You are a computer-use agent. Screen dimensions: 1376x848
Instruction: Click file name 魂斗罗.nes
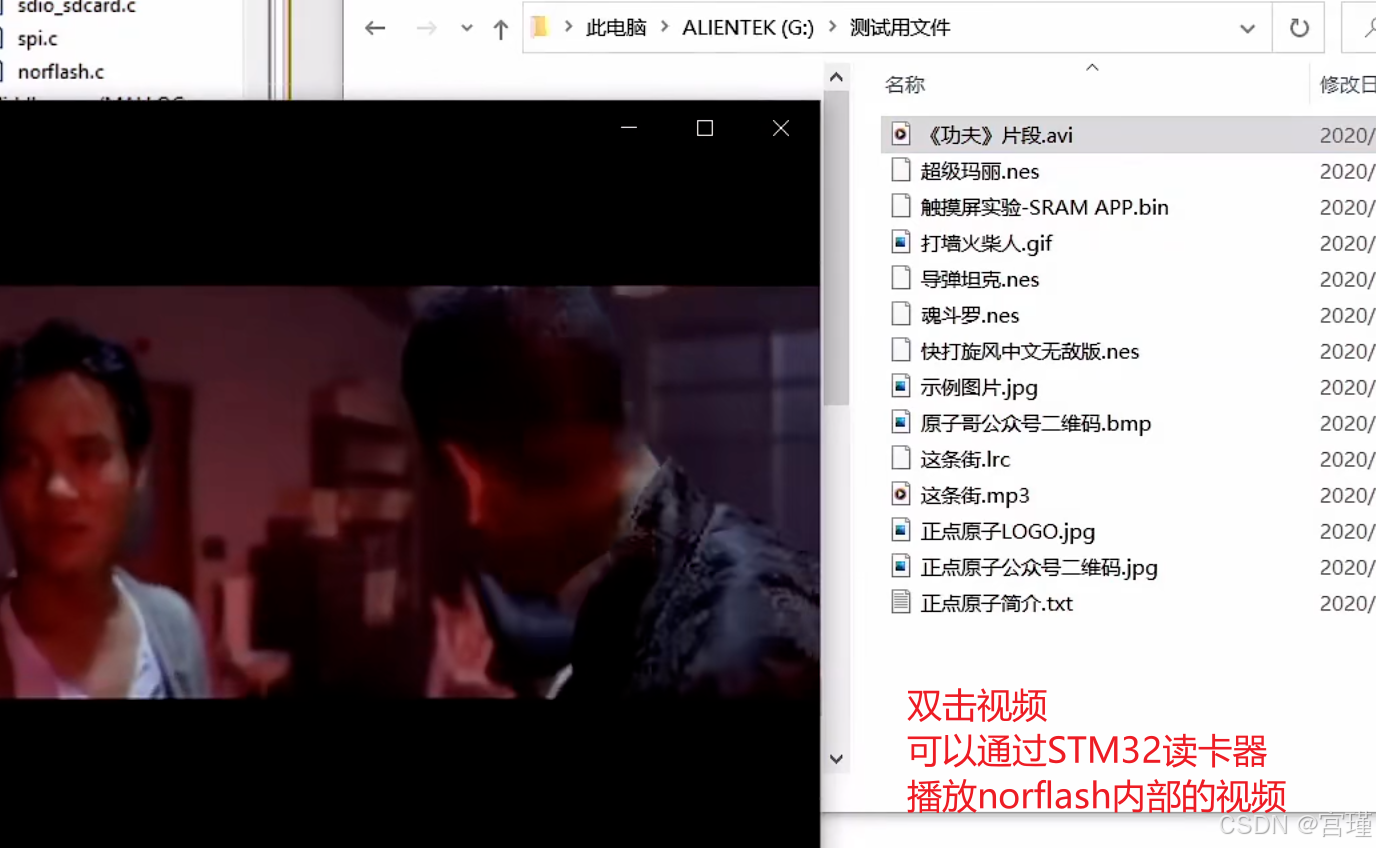(x=970, y=315)
